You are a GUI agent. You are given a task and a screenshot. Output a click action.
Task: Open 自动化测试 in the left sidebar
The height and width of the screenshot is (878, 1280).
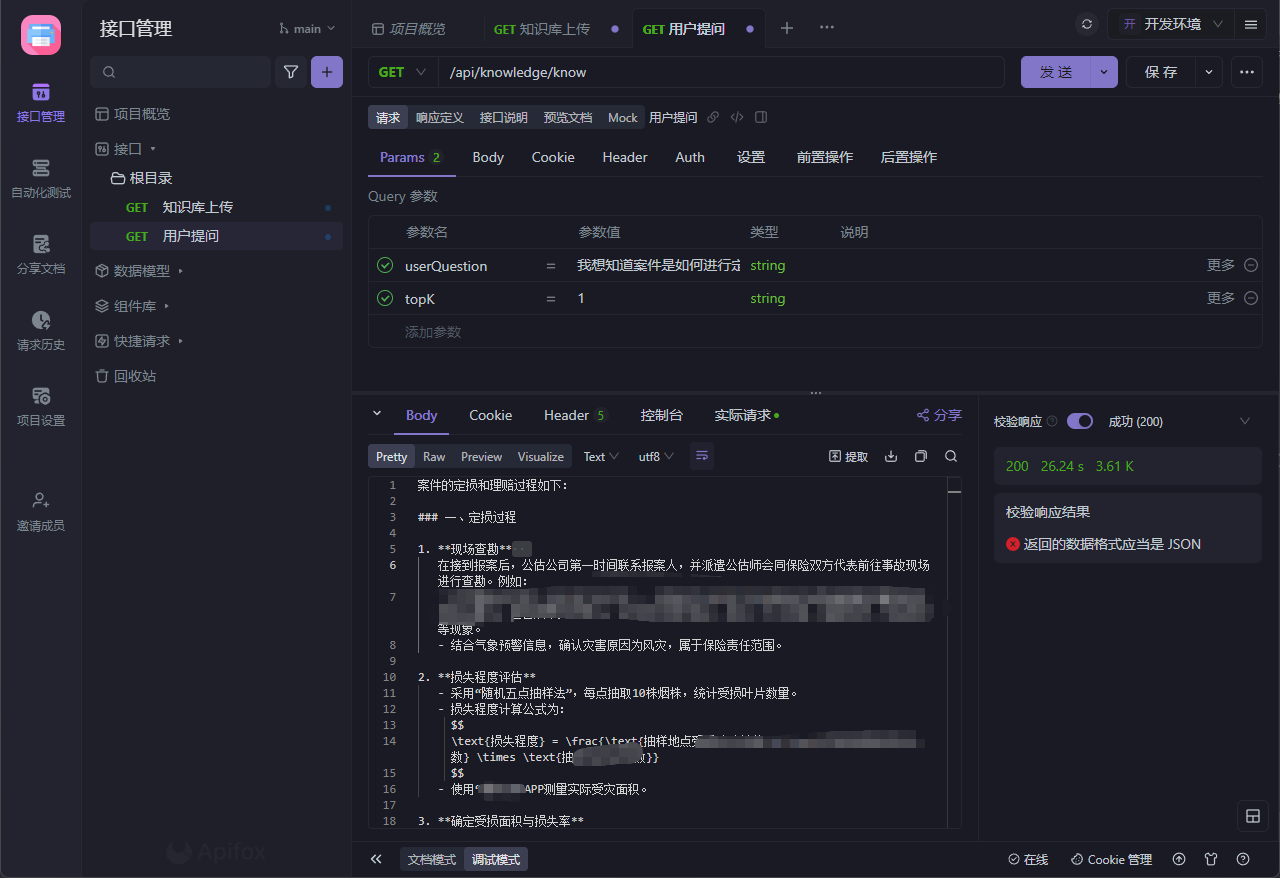[41, 178]
